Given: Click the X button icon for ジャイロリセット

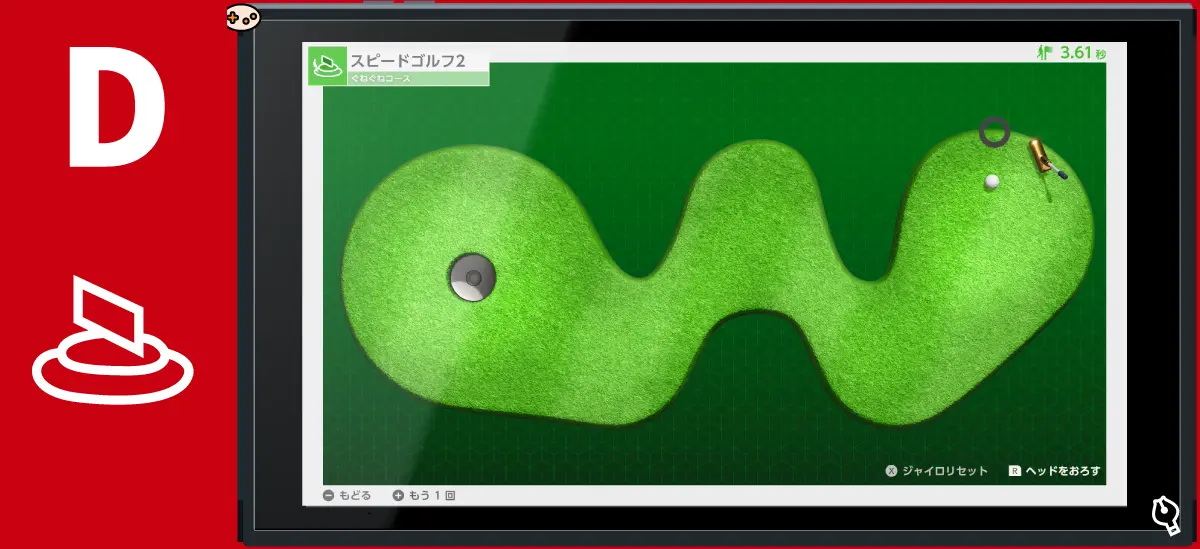Looking at the screenshot, I should [891, 470].
